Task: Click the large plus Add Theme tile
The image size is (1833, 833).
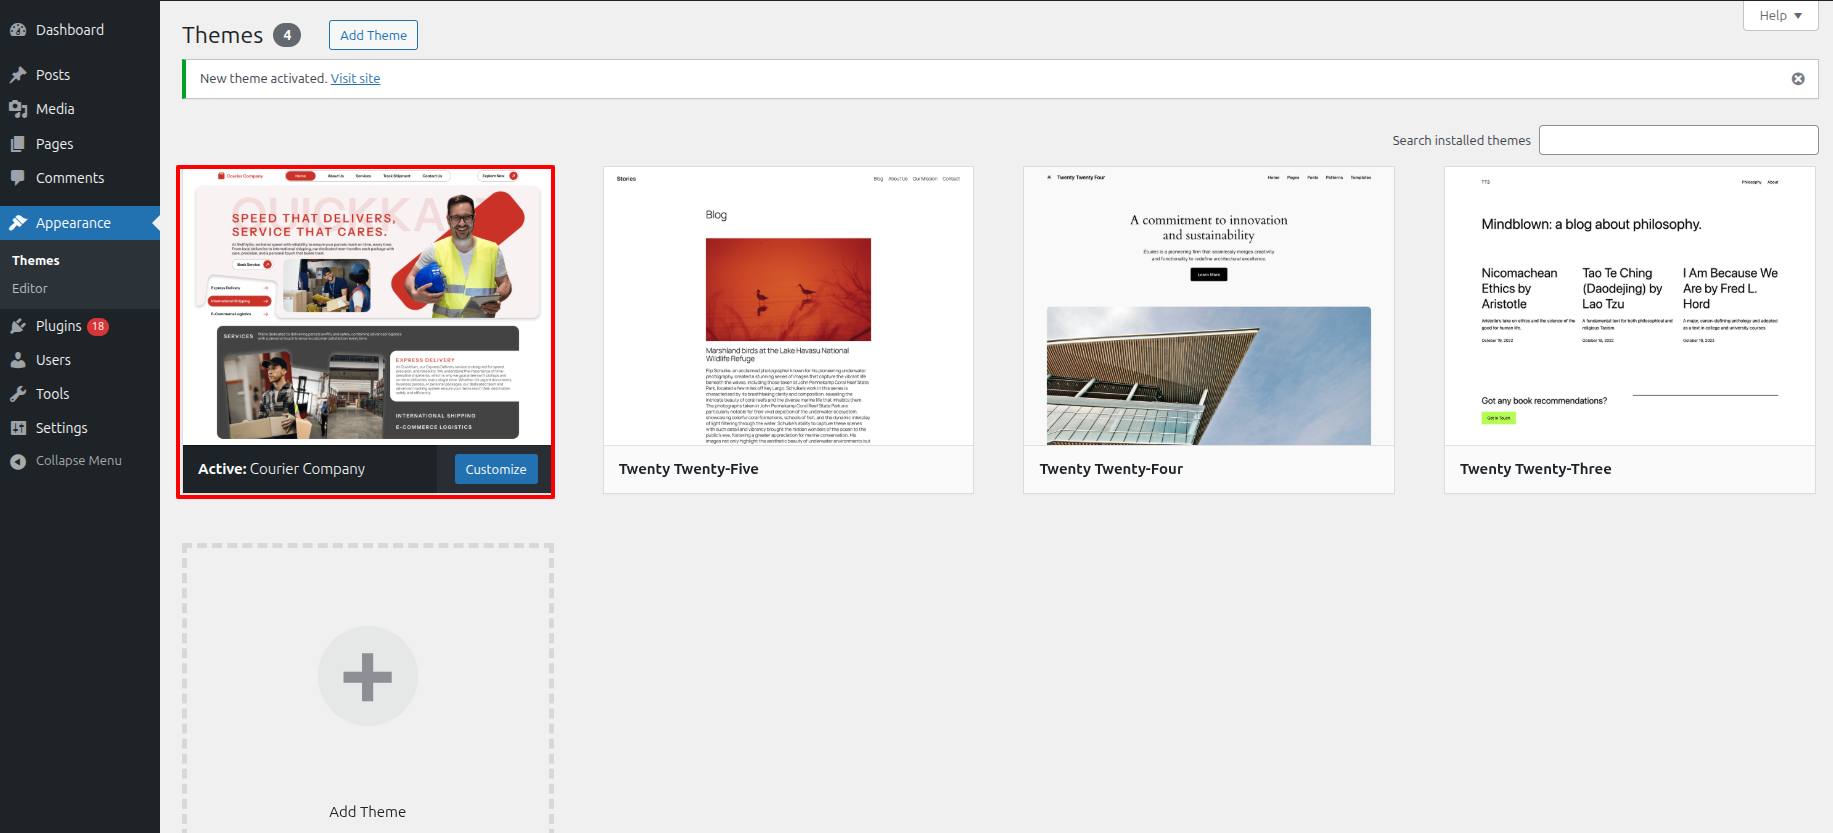Action: coord(367,677)
